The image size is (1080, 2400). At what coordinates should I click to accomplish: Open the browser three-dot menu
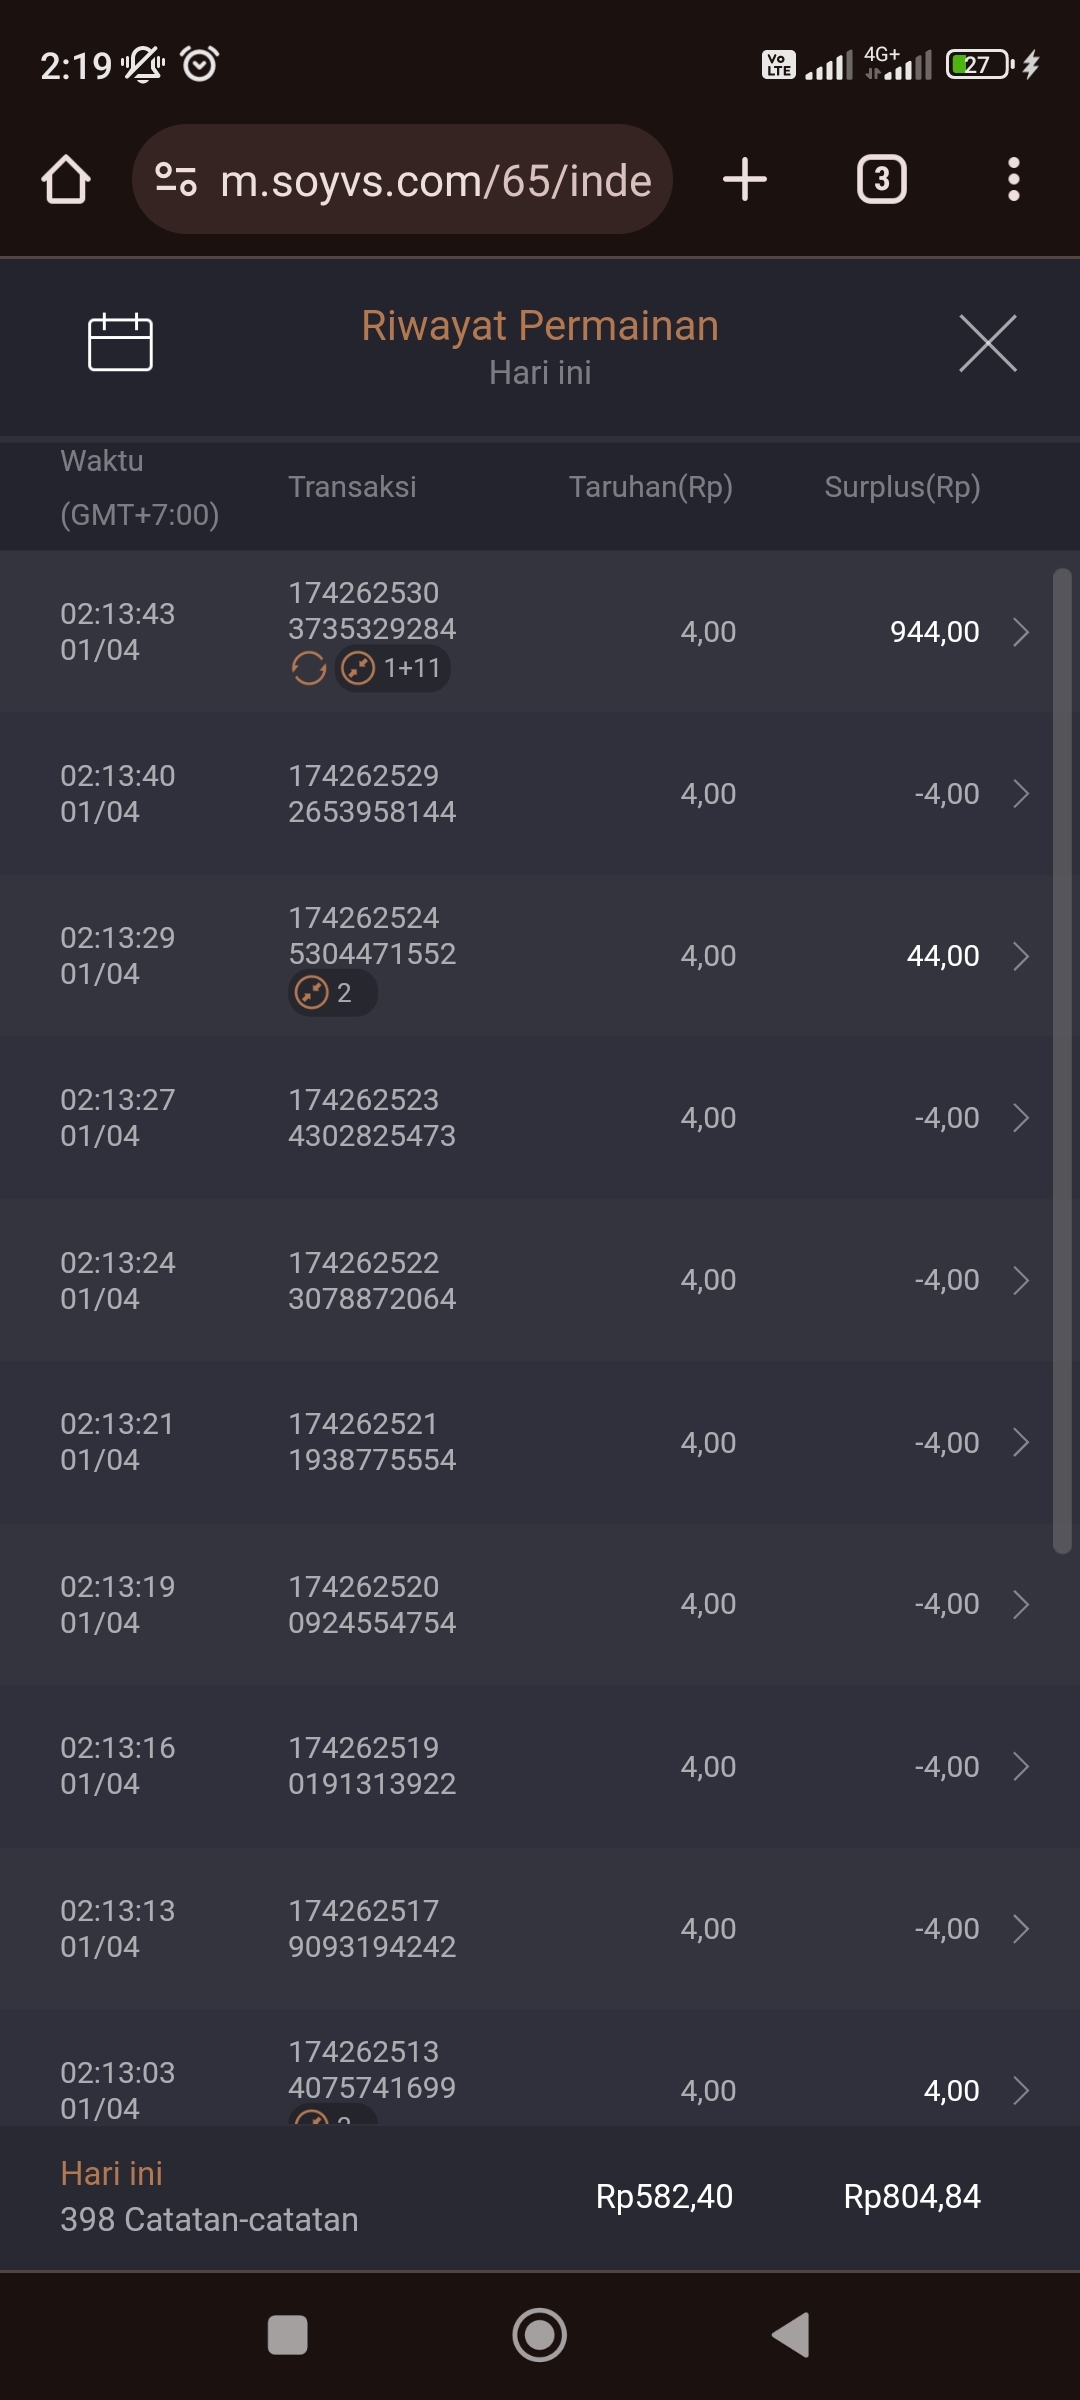click(x=1013, y=180)
